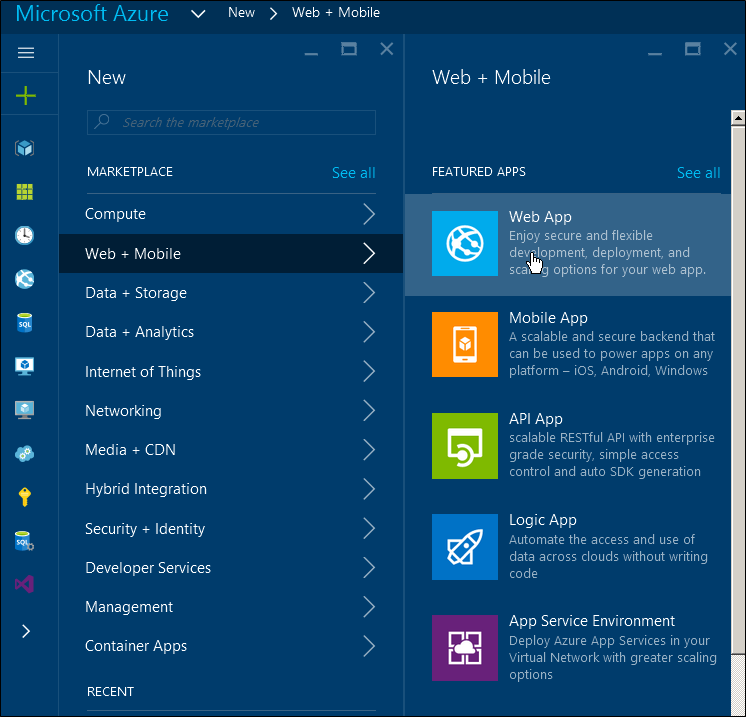Open the Microsoft Azure dropdown chevron
Image resolution: width=746 pixels, height=717 pixels.
pos(198,14)
